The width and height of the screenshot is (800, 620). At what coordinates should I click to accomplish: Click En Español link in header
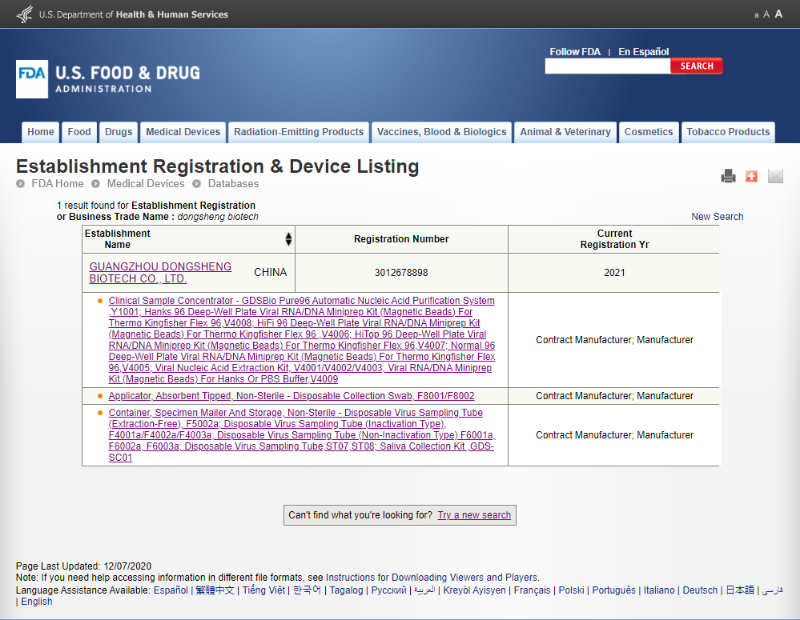[x=643, y=52]
